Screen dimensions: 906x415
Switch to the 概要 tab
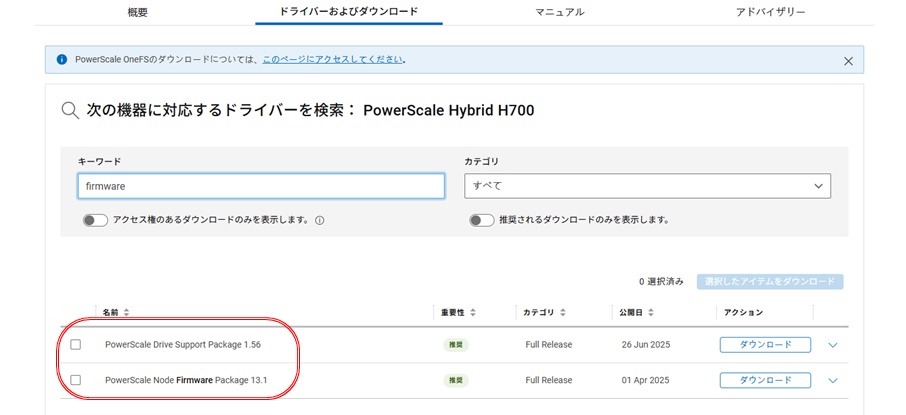pos(138,12)
